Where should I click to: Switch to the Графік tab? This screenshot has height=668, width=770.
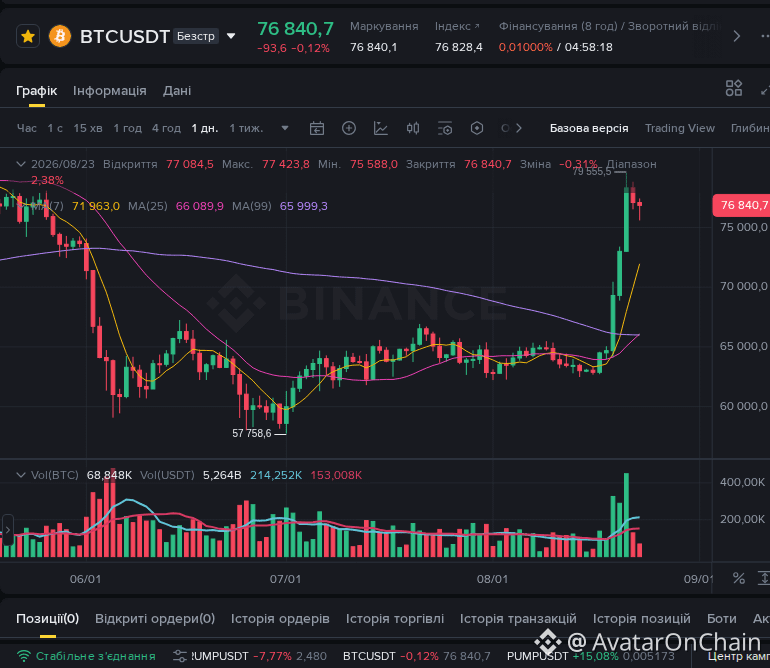(36, 91)
